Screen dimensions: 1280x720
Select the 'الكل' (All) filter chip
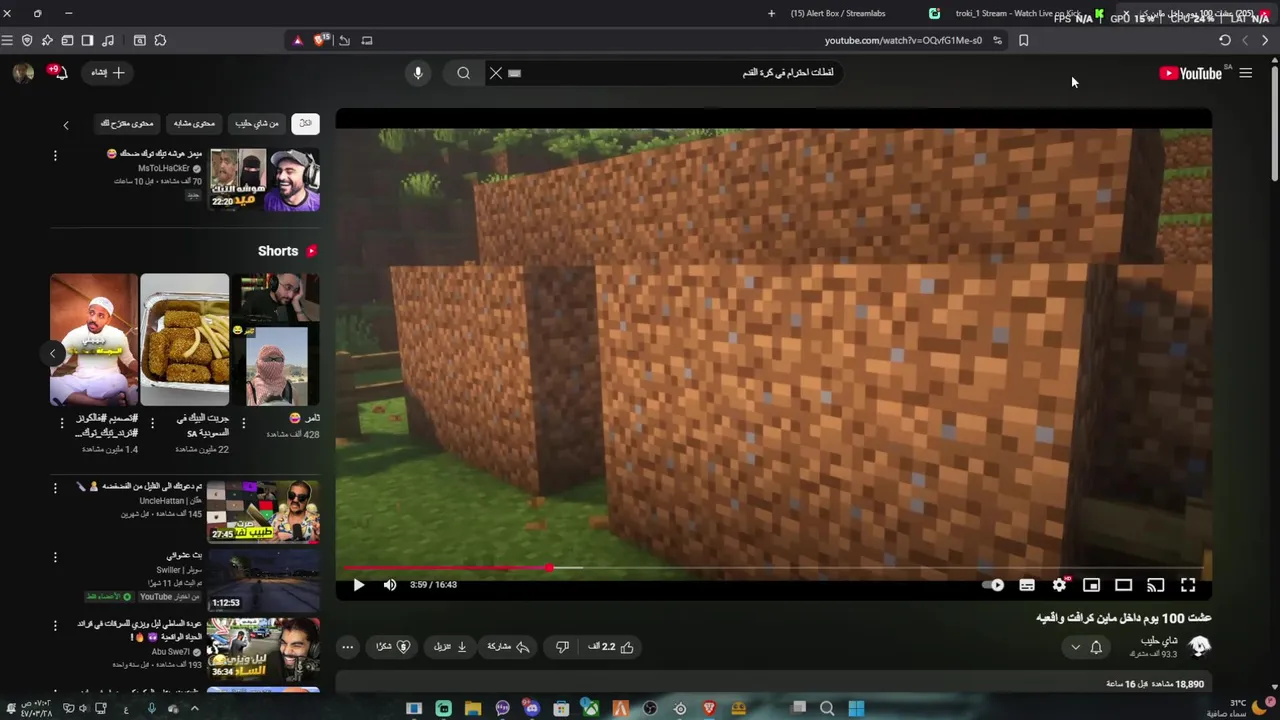305,123
